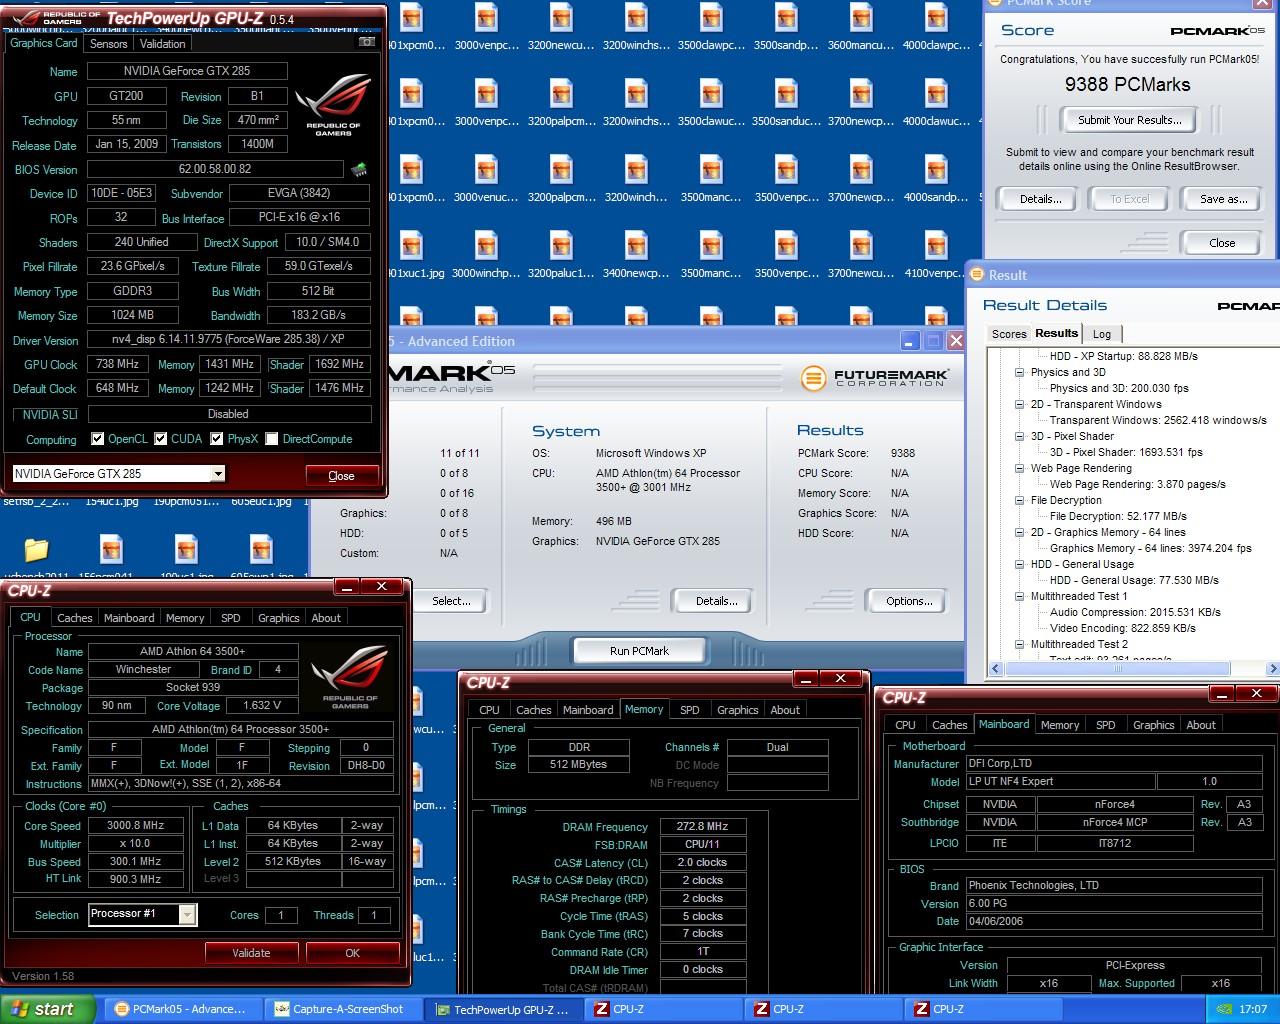
Task: Click Close in the PCMark Score window
Action: point(1221,243)
